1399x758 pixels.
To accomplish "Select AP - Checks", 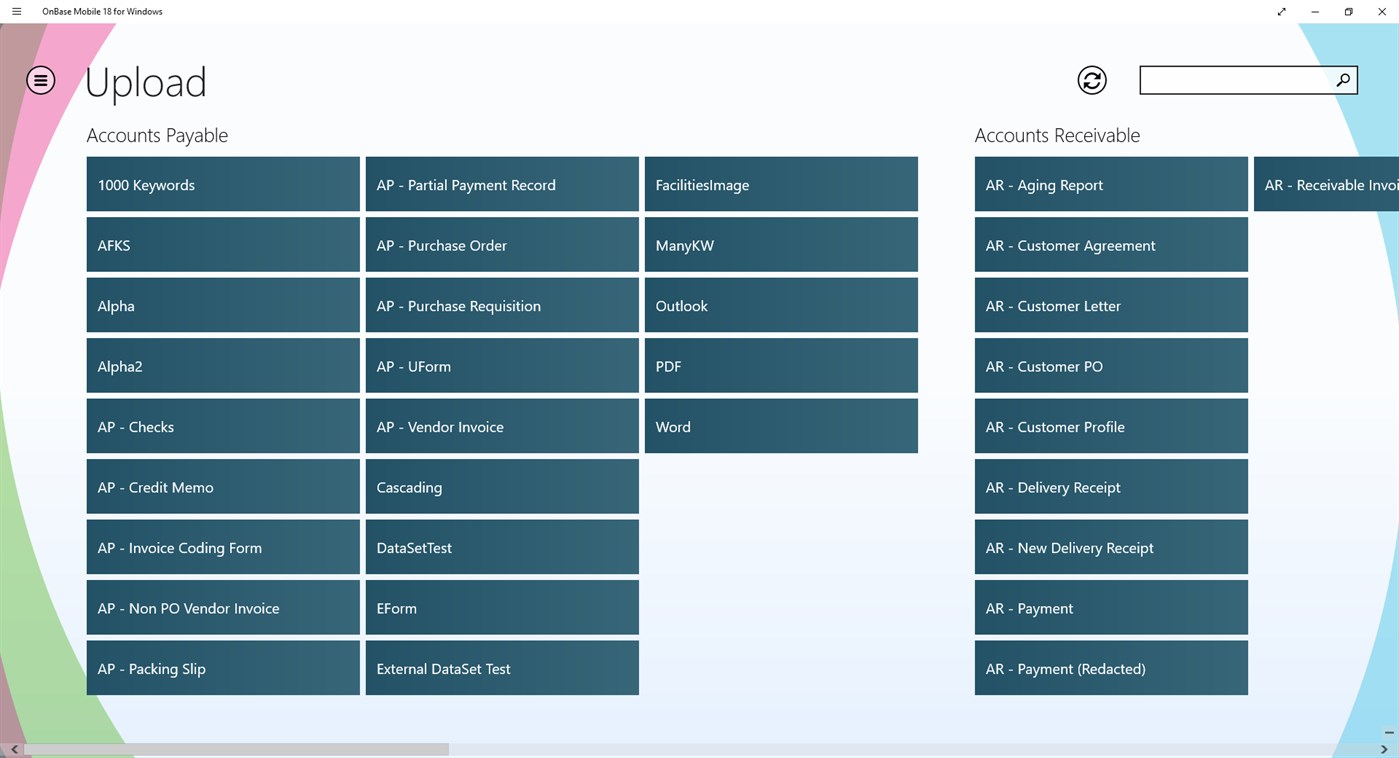I will pos(222,426).
